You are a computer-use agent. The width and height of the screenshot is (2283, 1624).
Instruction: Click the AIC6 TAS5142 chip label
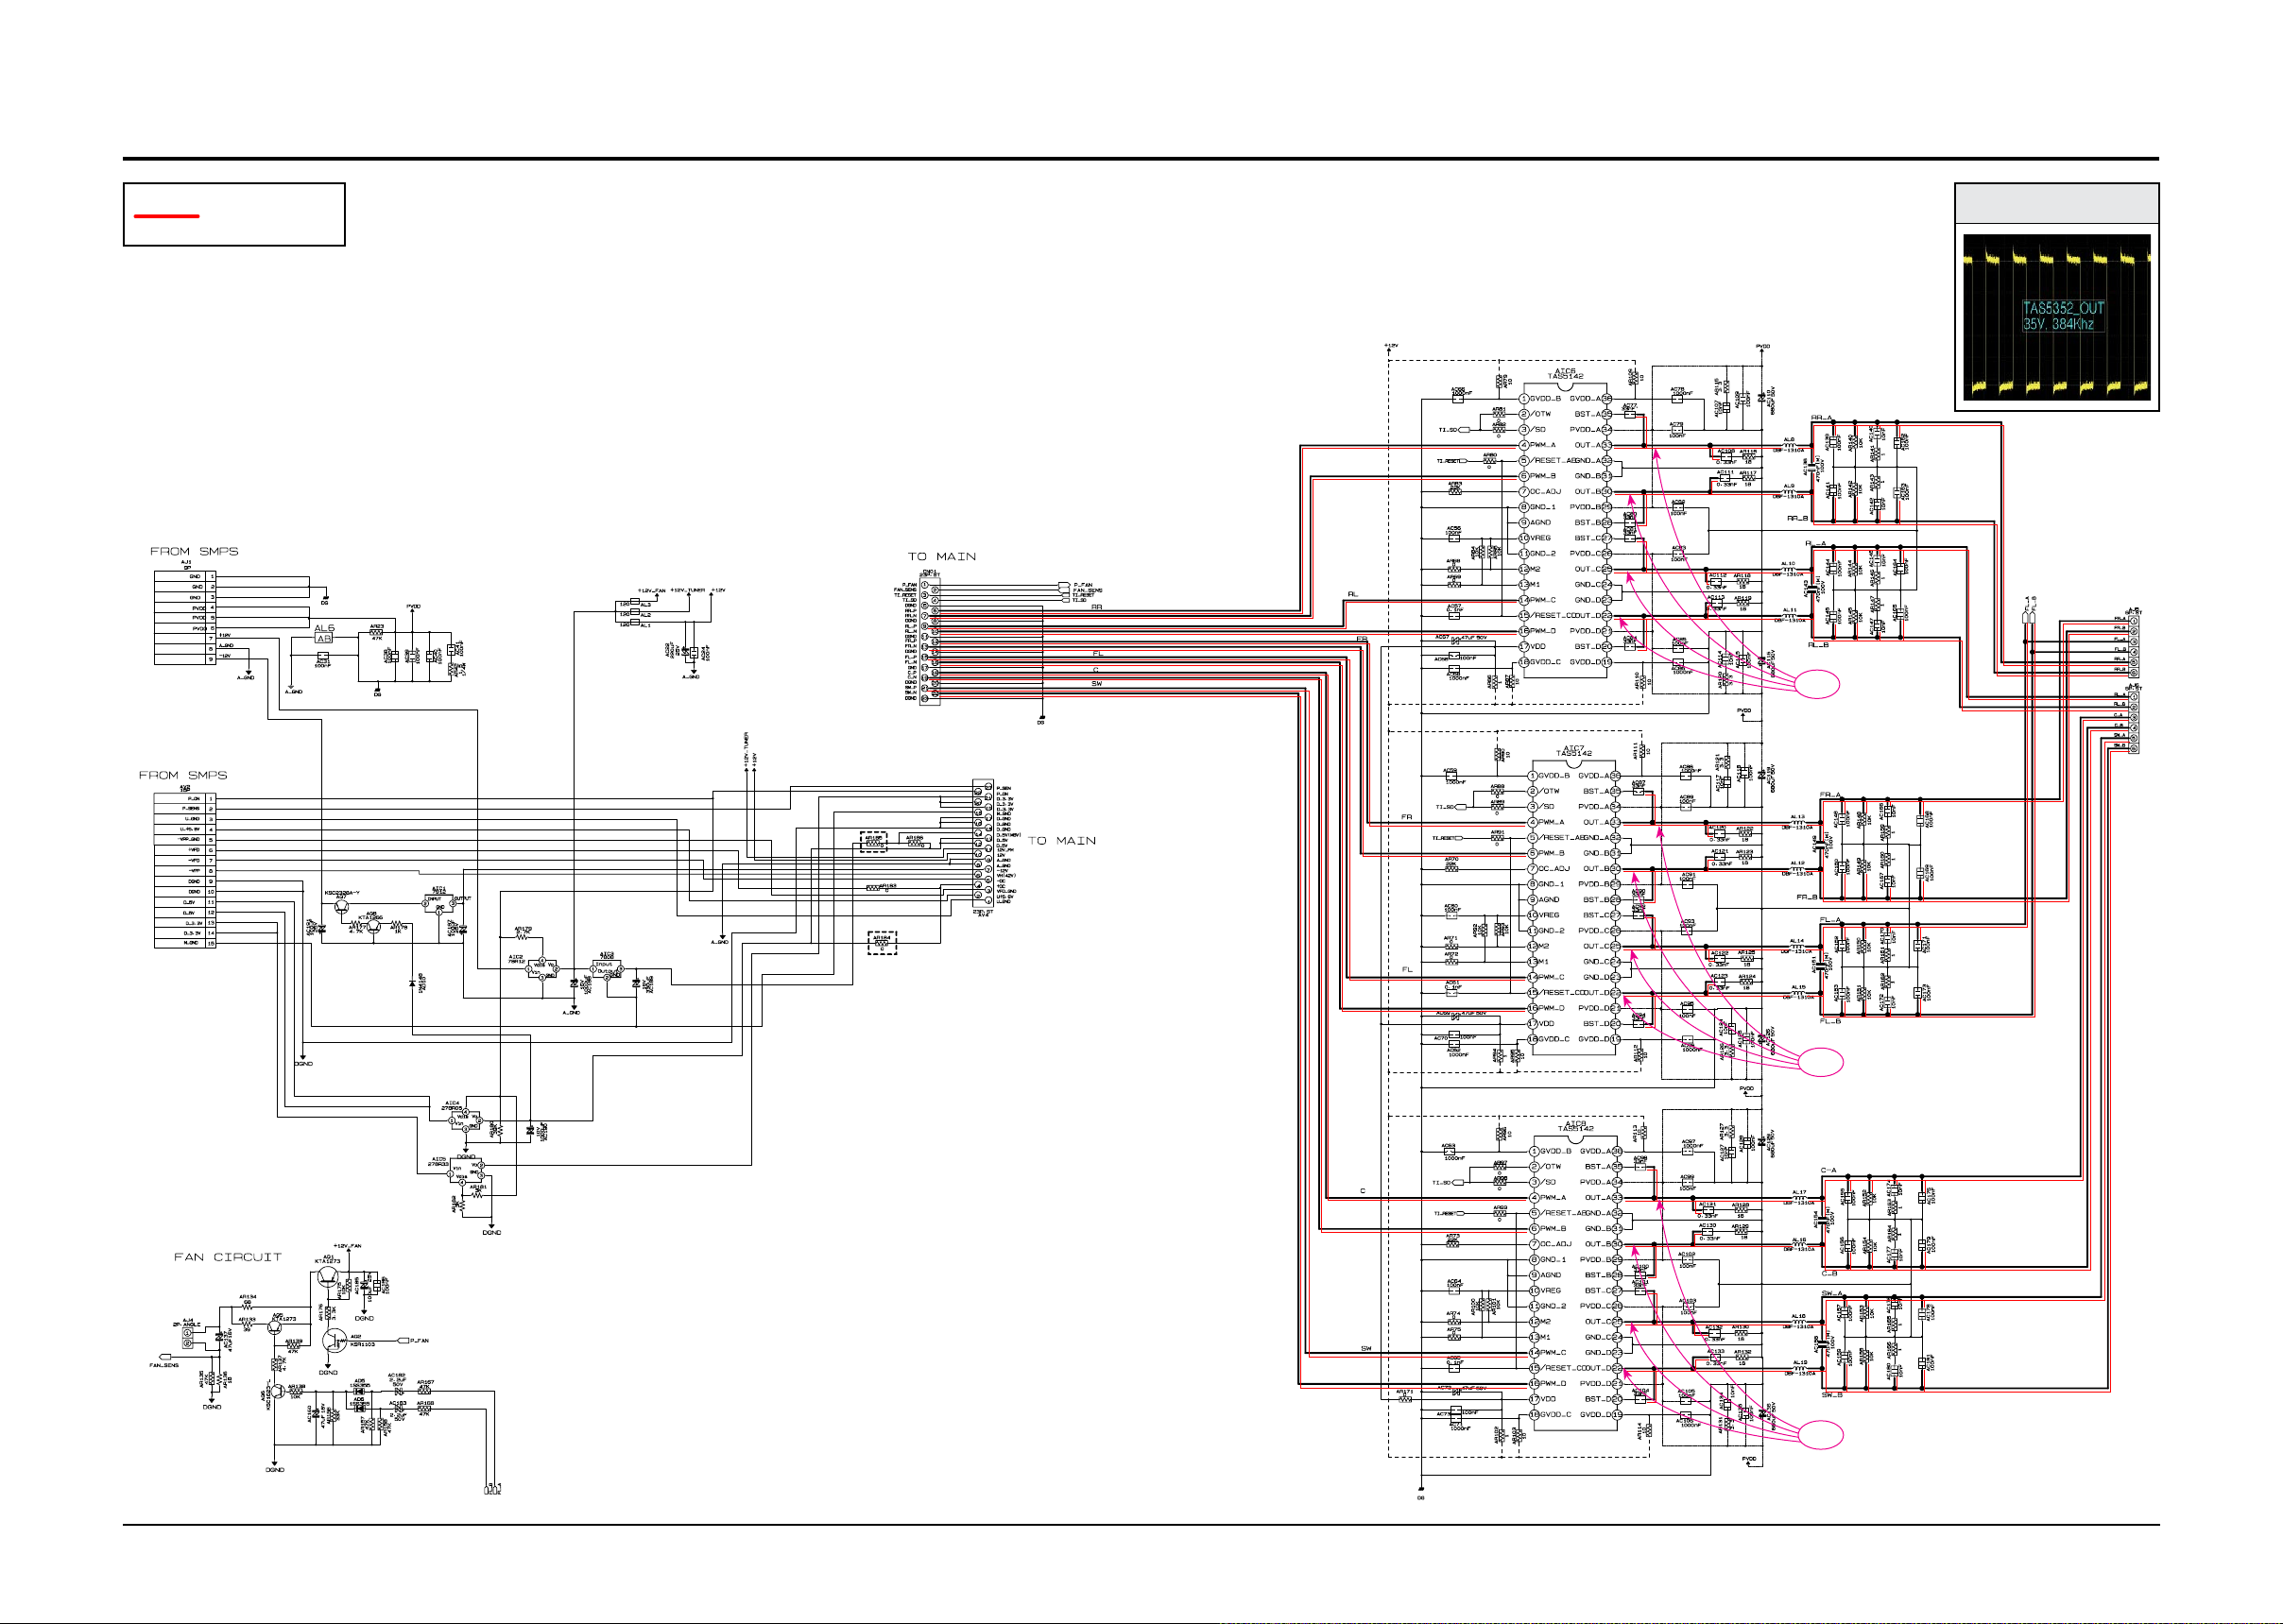point(1565,374)
